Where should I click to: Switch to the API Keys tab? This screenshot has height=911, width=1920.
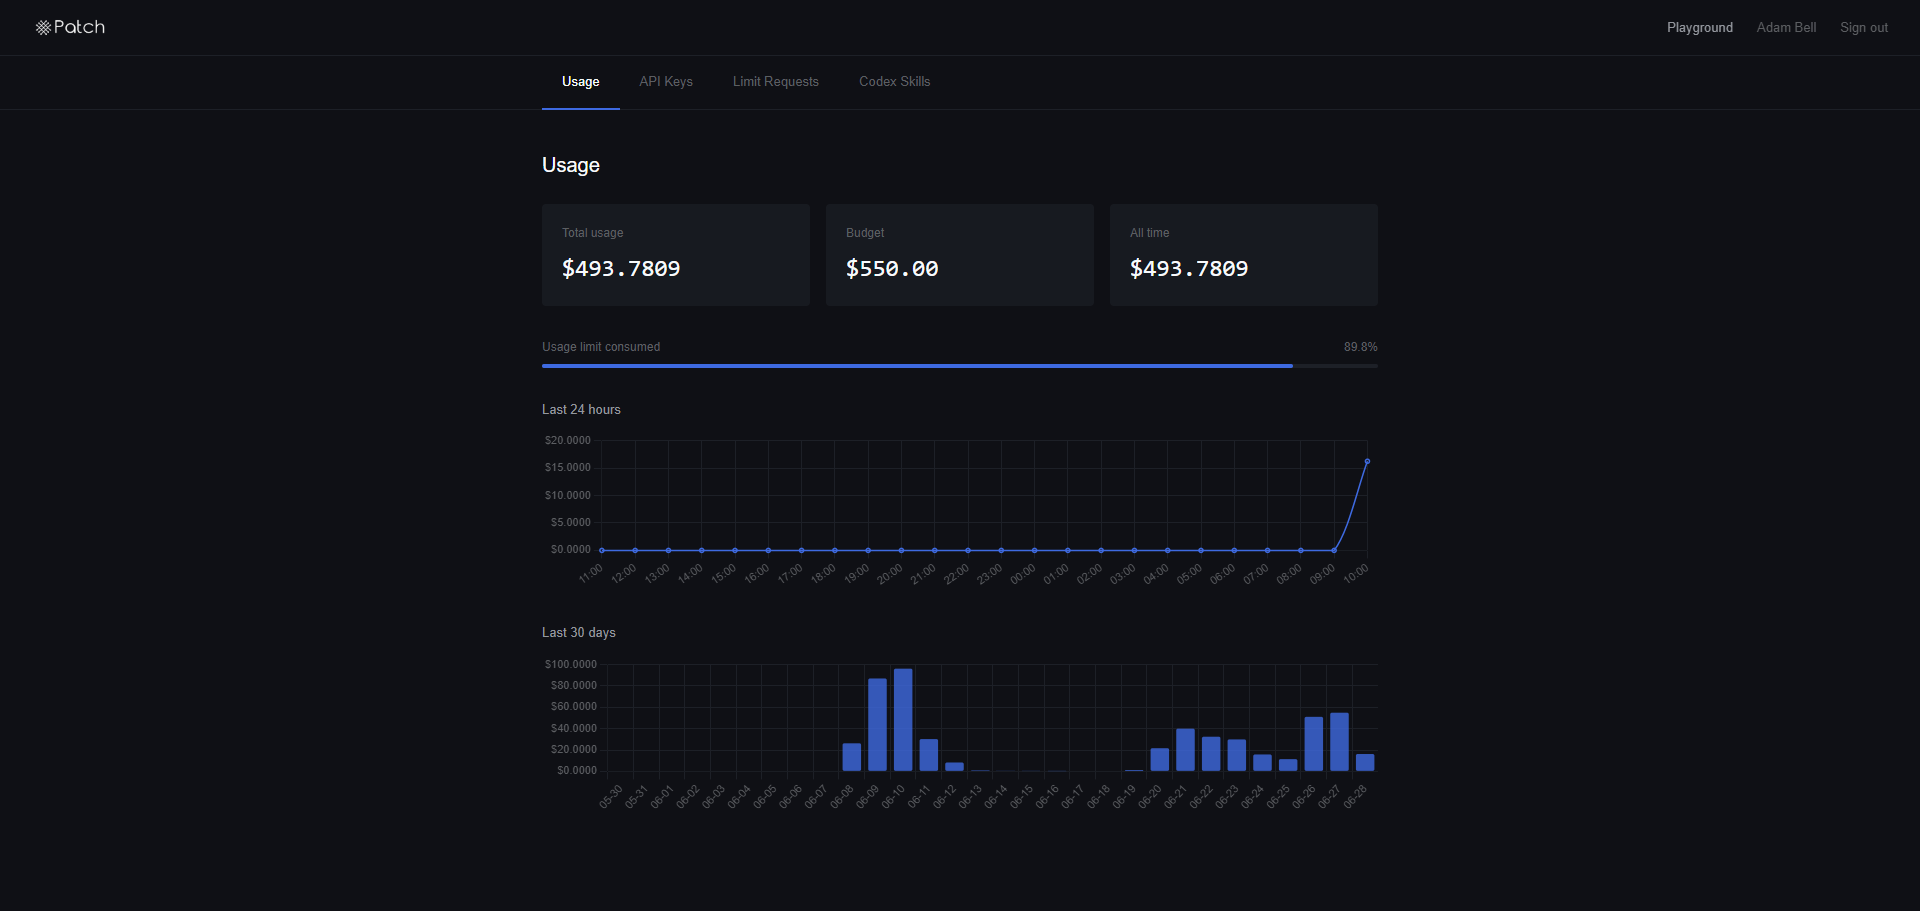[x=666, y=82]
